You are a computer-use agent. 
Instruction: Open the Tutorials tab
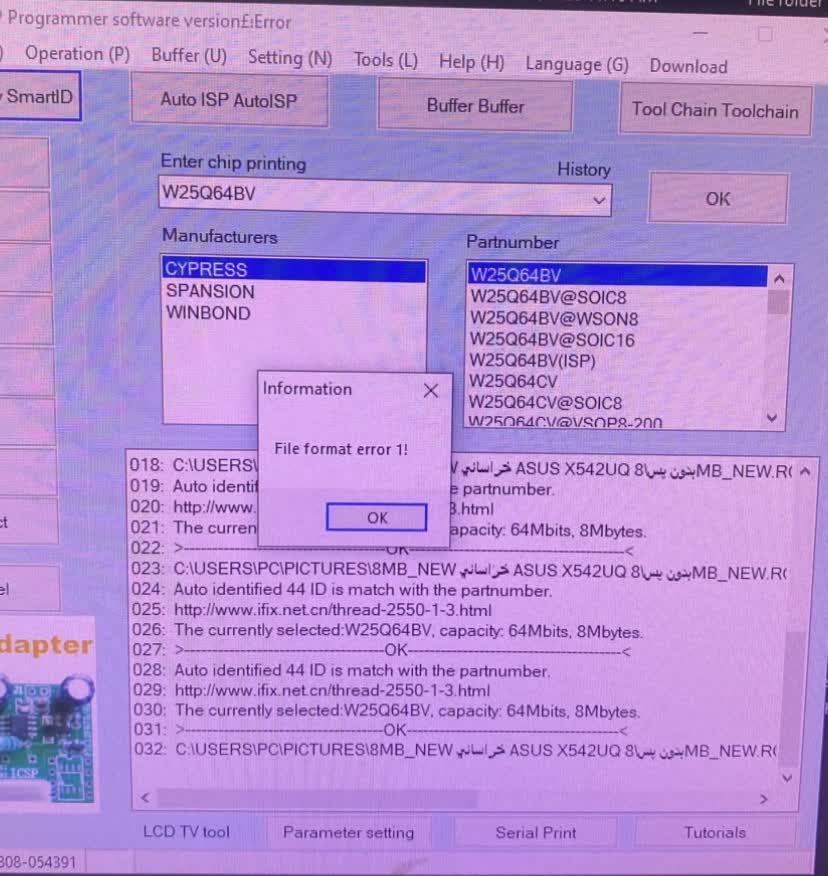(x=715, y=833)
